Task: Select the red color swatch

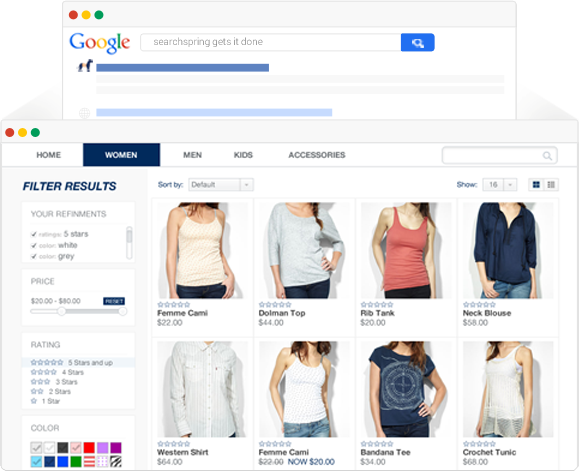Action: click(x=89, y=448)
